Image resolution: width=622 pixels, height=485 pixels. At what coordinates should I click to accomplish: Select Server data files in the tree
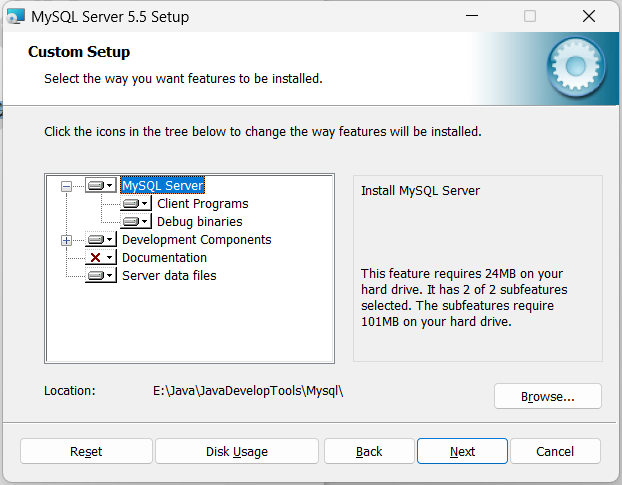169,276
